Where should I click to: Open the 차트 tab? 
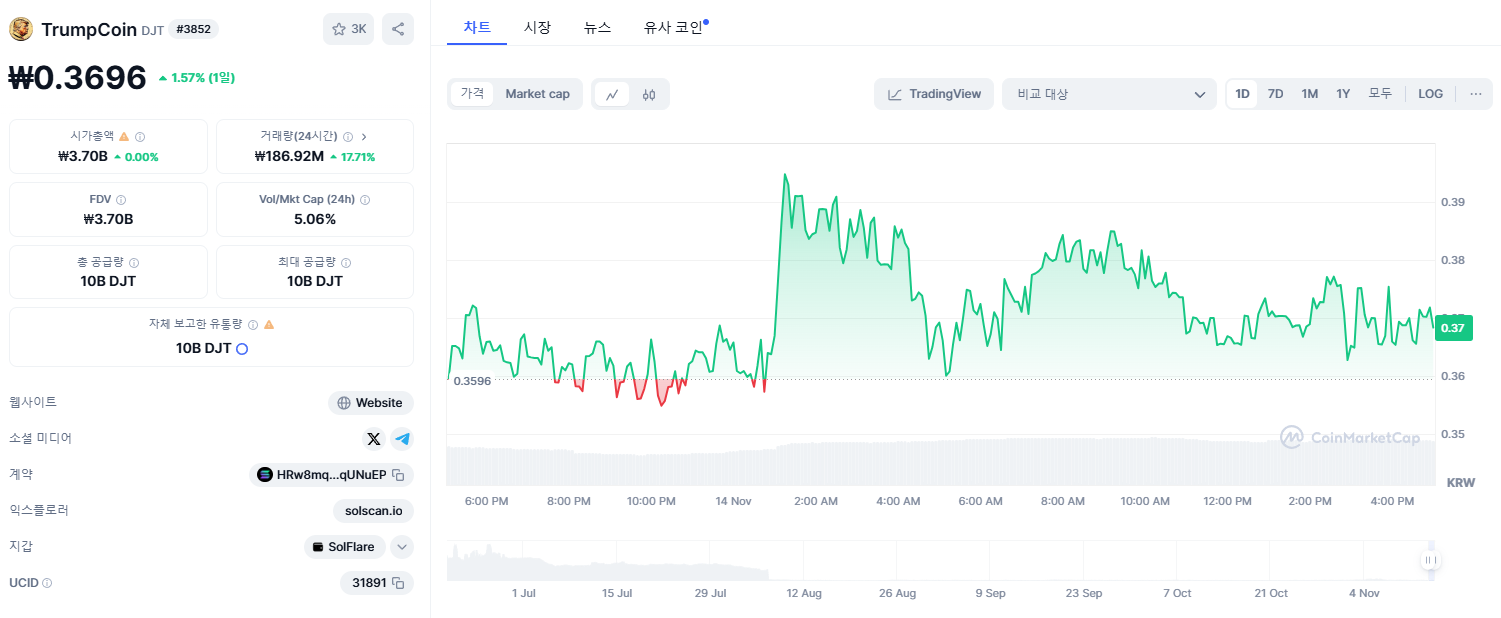[477, 28]
